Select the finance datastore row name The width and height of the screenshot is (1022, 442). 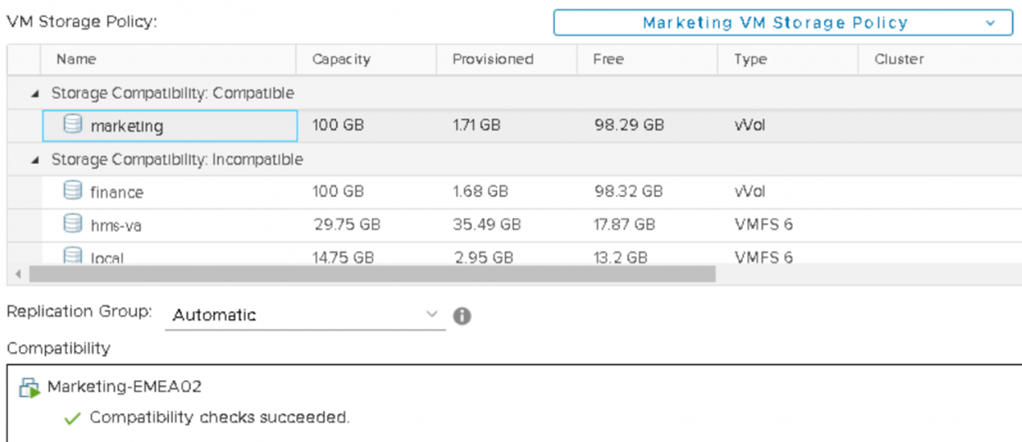pyautogui.click(x=116, y=192)
